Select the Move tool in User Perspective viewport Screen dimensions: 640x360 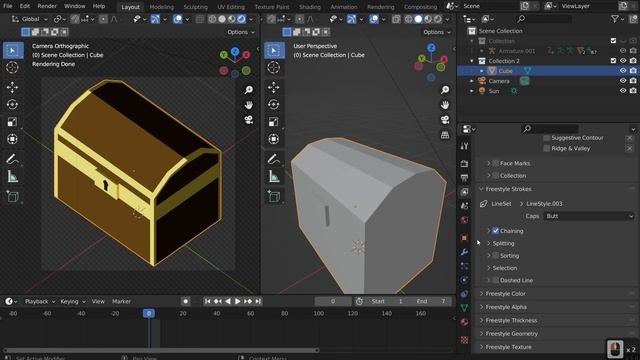pos(273,87)
